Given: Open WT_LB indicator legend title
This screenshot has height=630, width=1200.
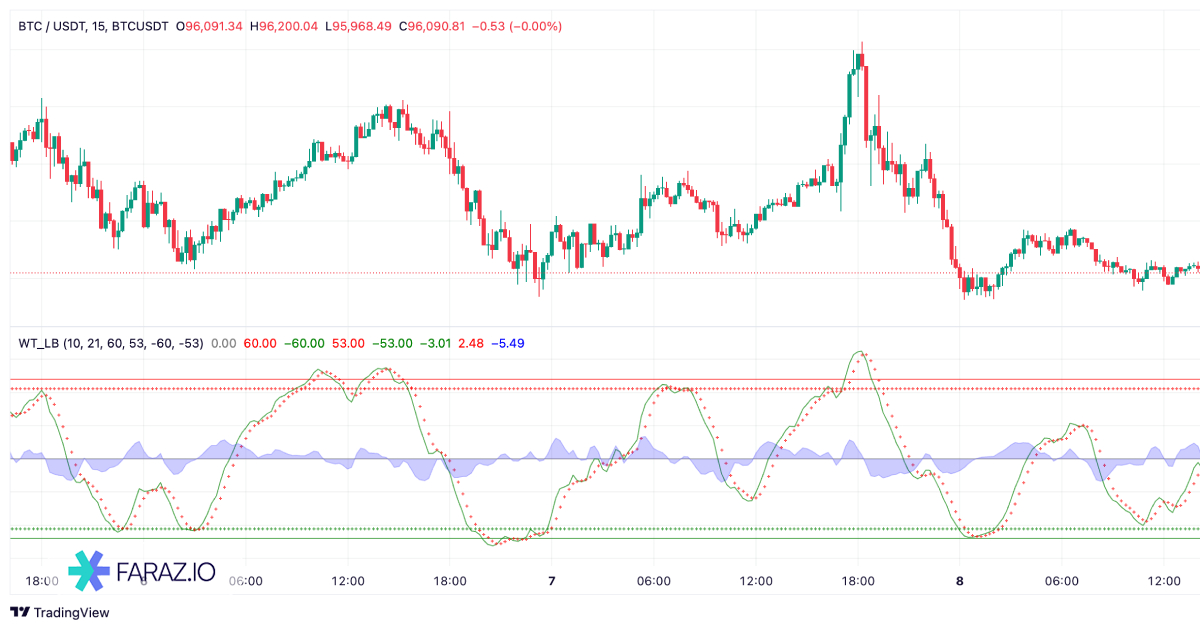Looking at the screenshot, I should click(x=110, y=343).
